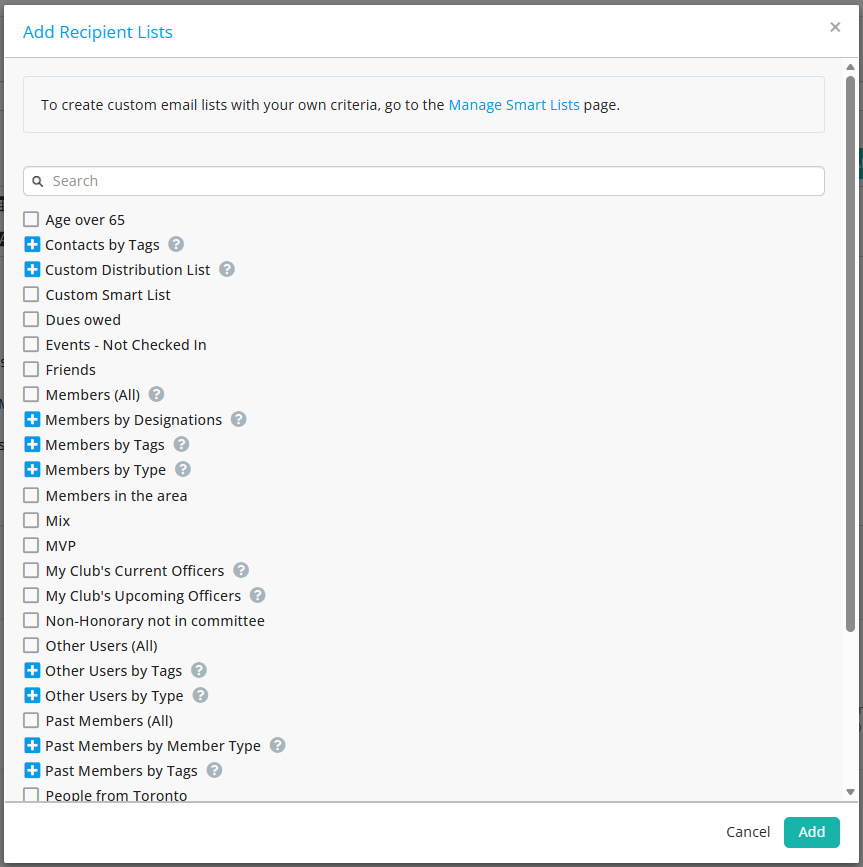
Task: Check the Age over 65 list
Action: 30,218
